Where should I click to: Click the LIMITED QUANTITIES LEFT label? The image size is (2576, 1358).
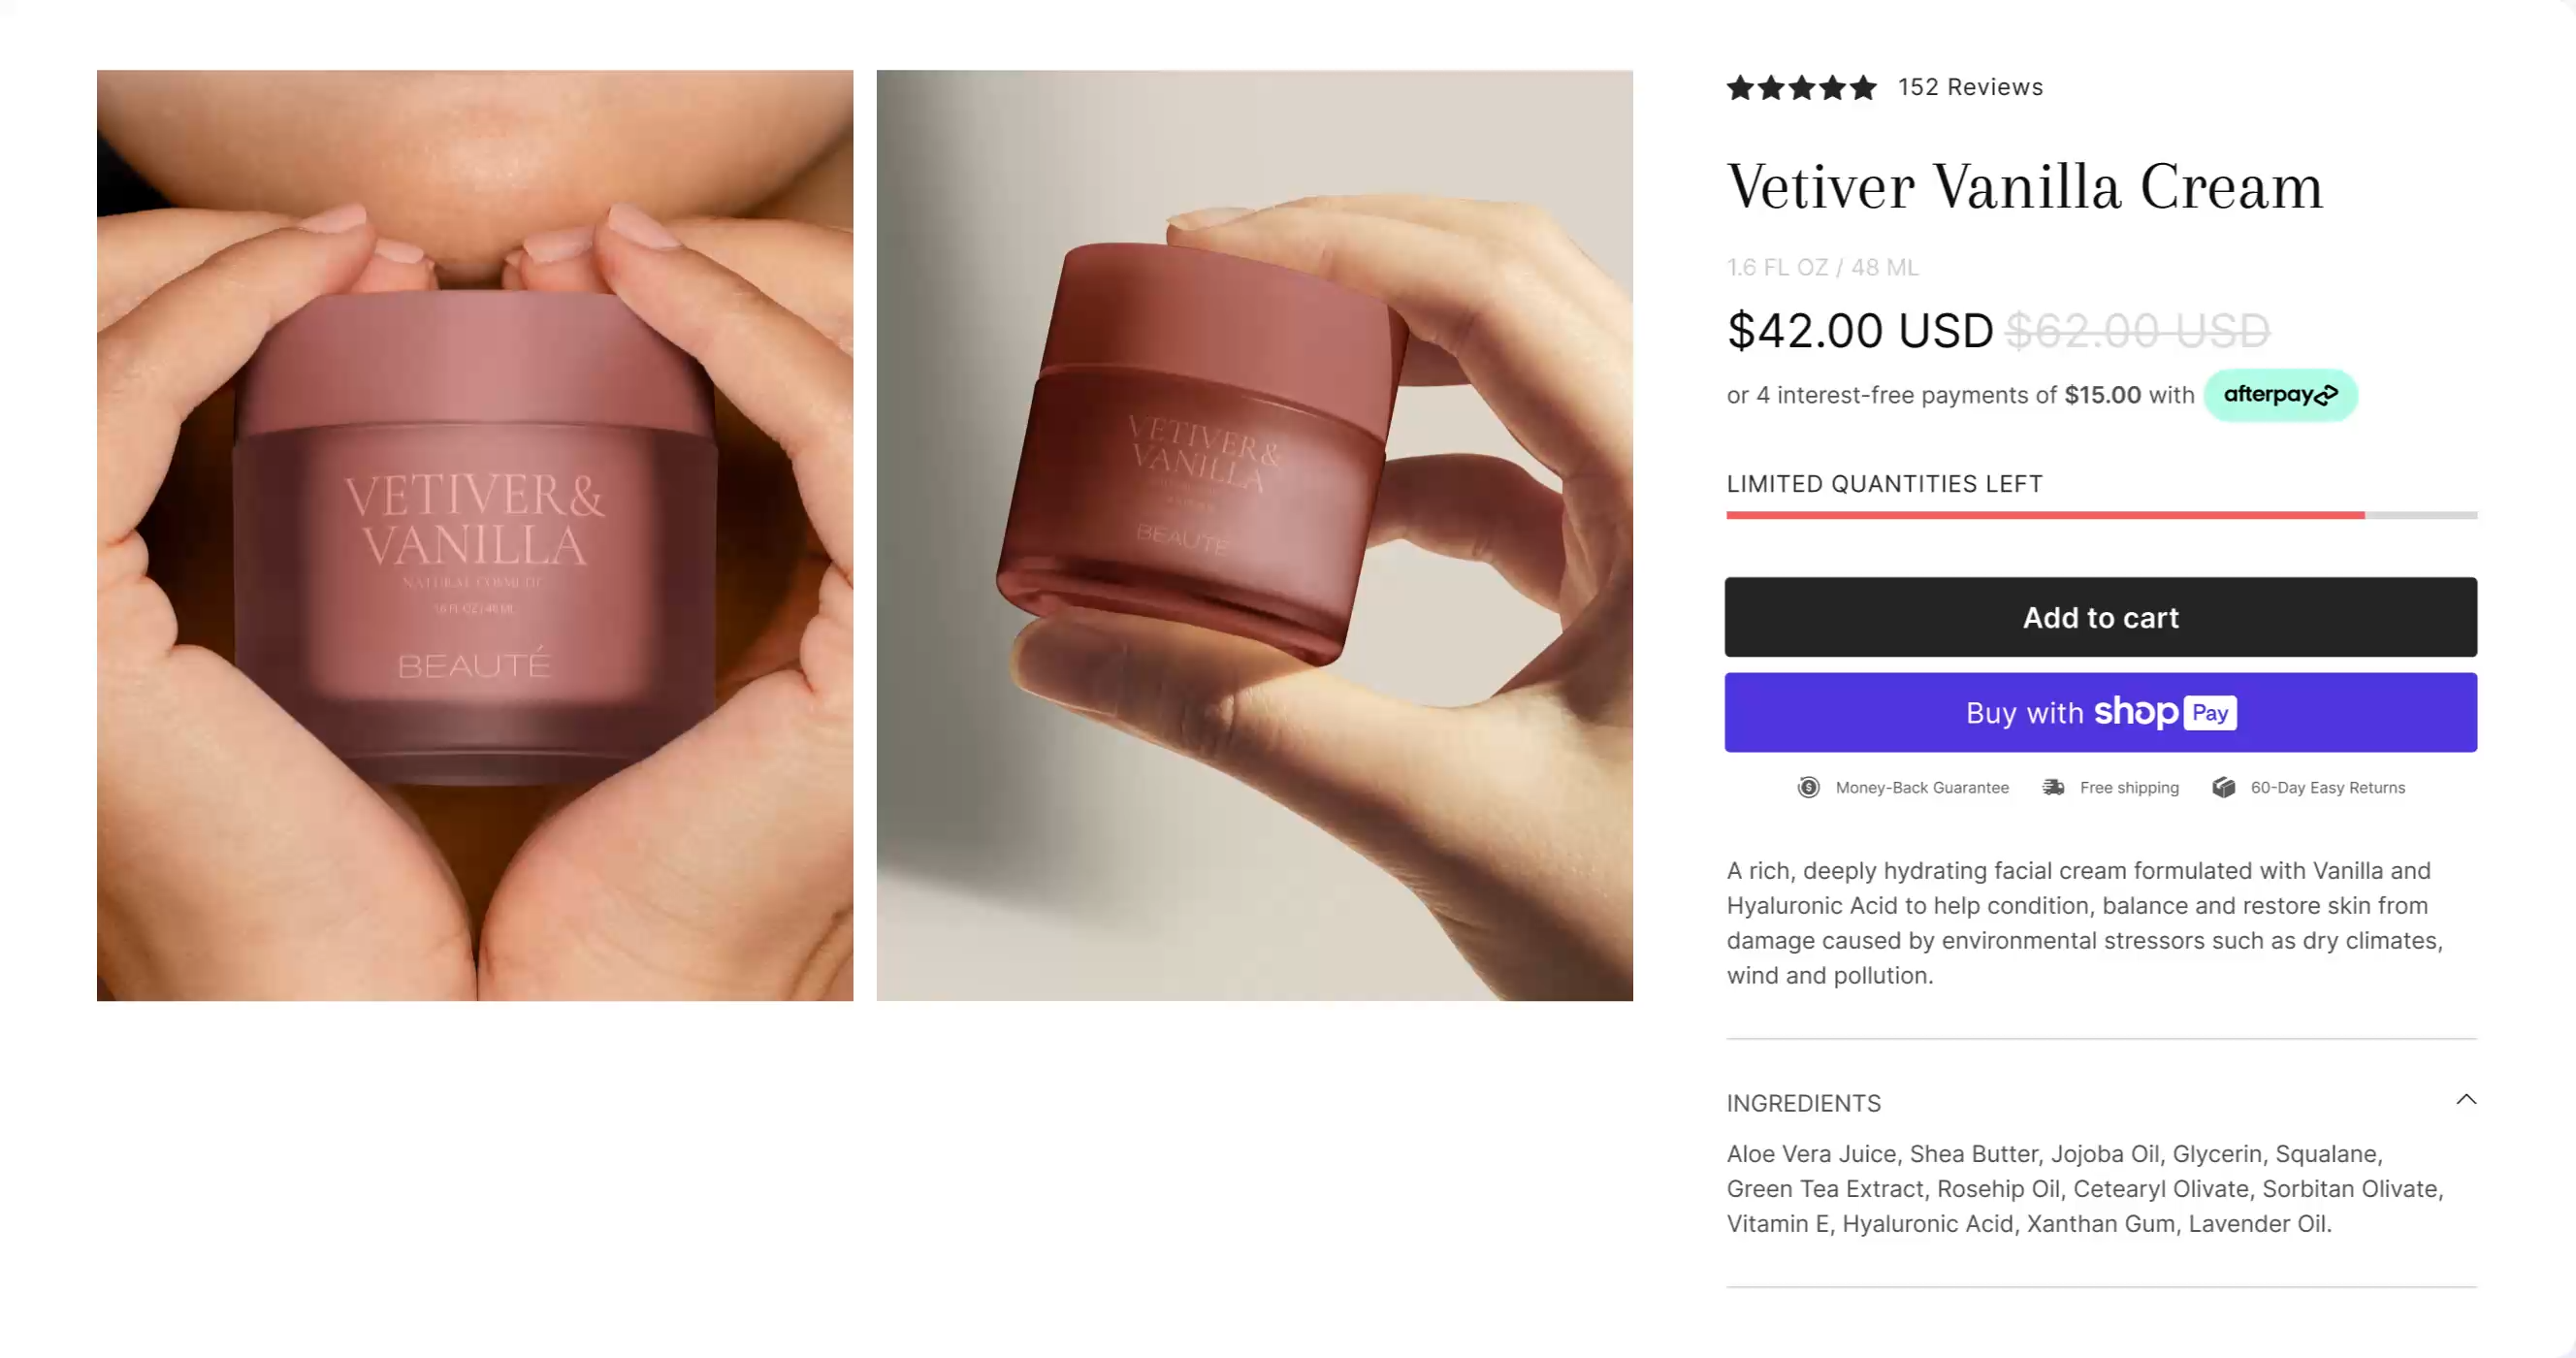[x=1884, y=484]
